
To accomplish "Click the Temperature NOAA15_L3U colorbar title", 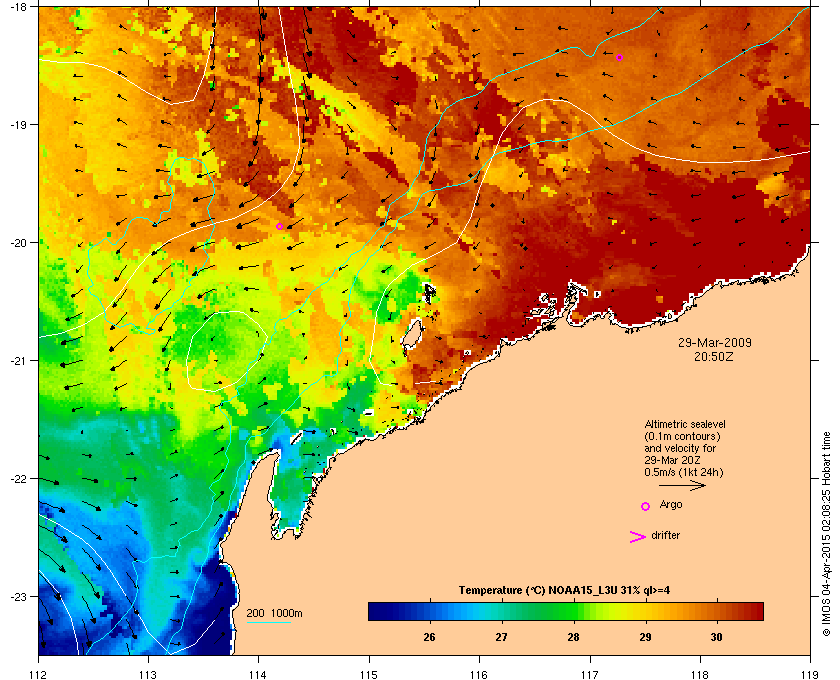I will click(564, 590).
